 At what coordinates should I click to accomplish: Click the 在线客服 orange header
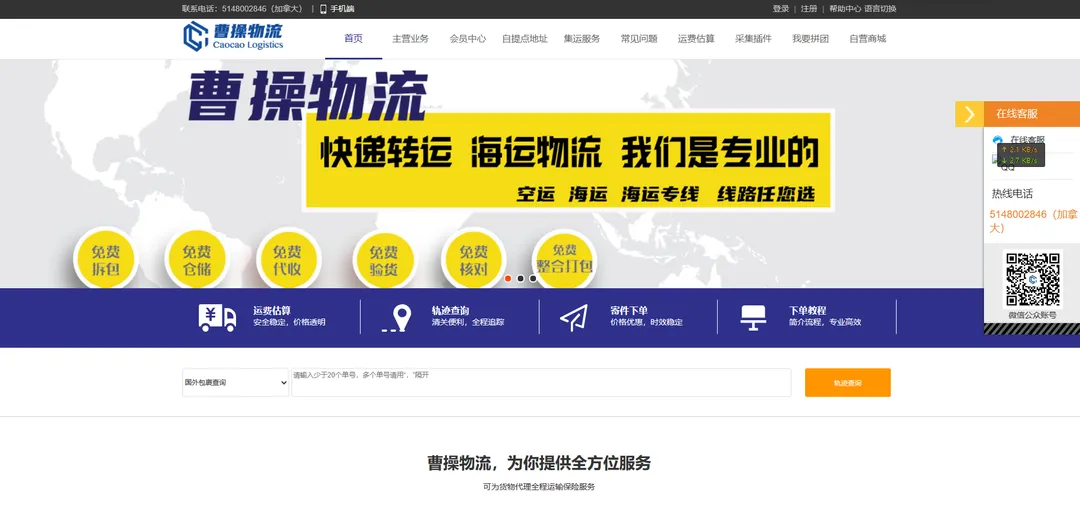click(x=1032, y=114)
